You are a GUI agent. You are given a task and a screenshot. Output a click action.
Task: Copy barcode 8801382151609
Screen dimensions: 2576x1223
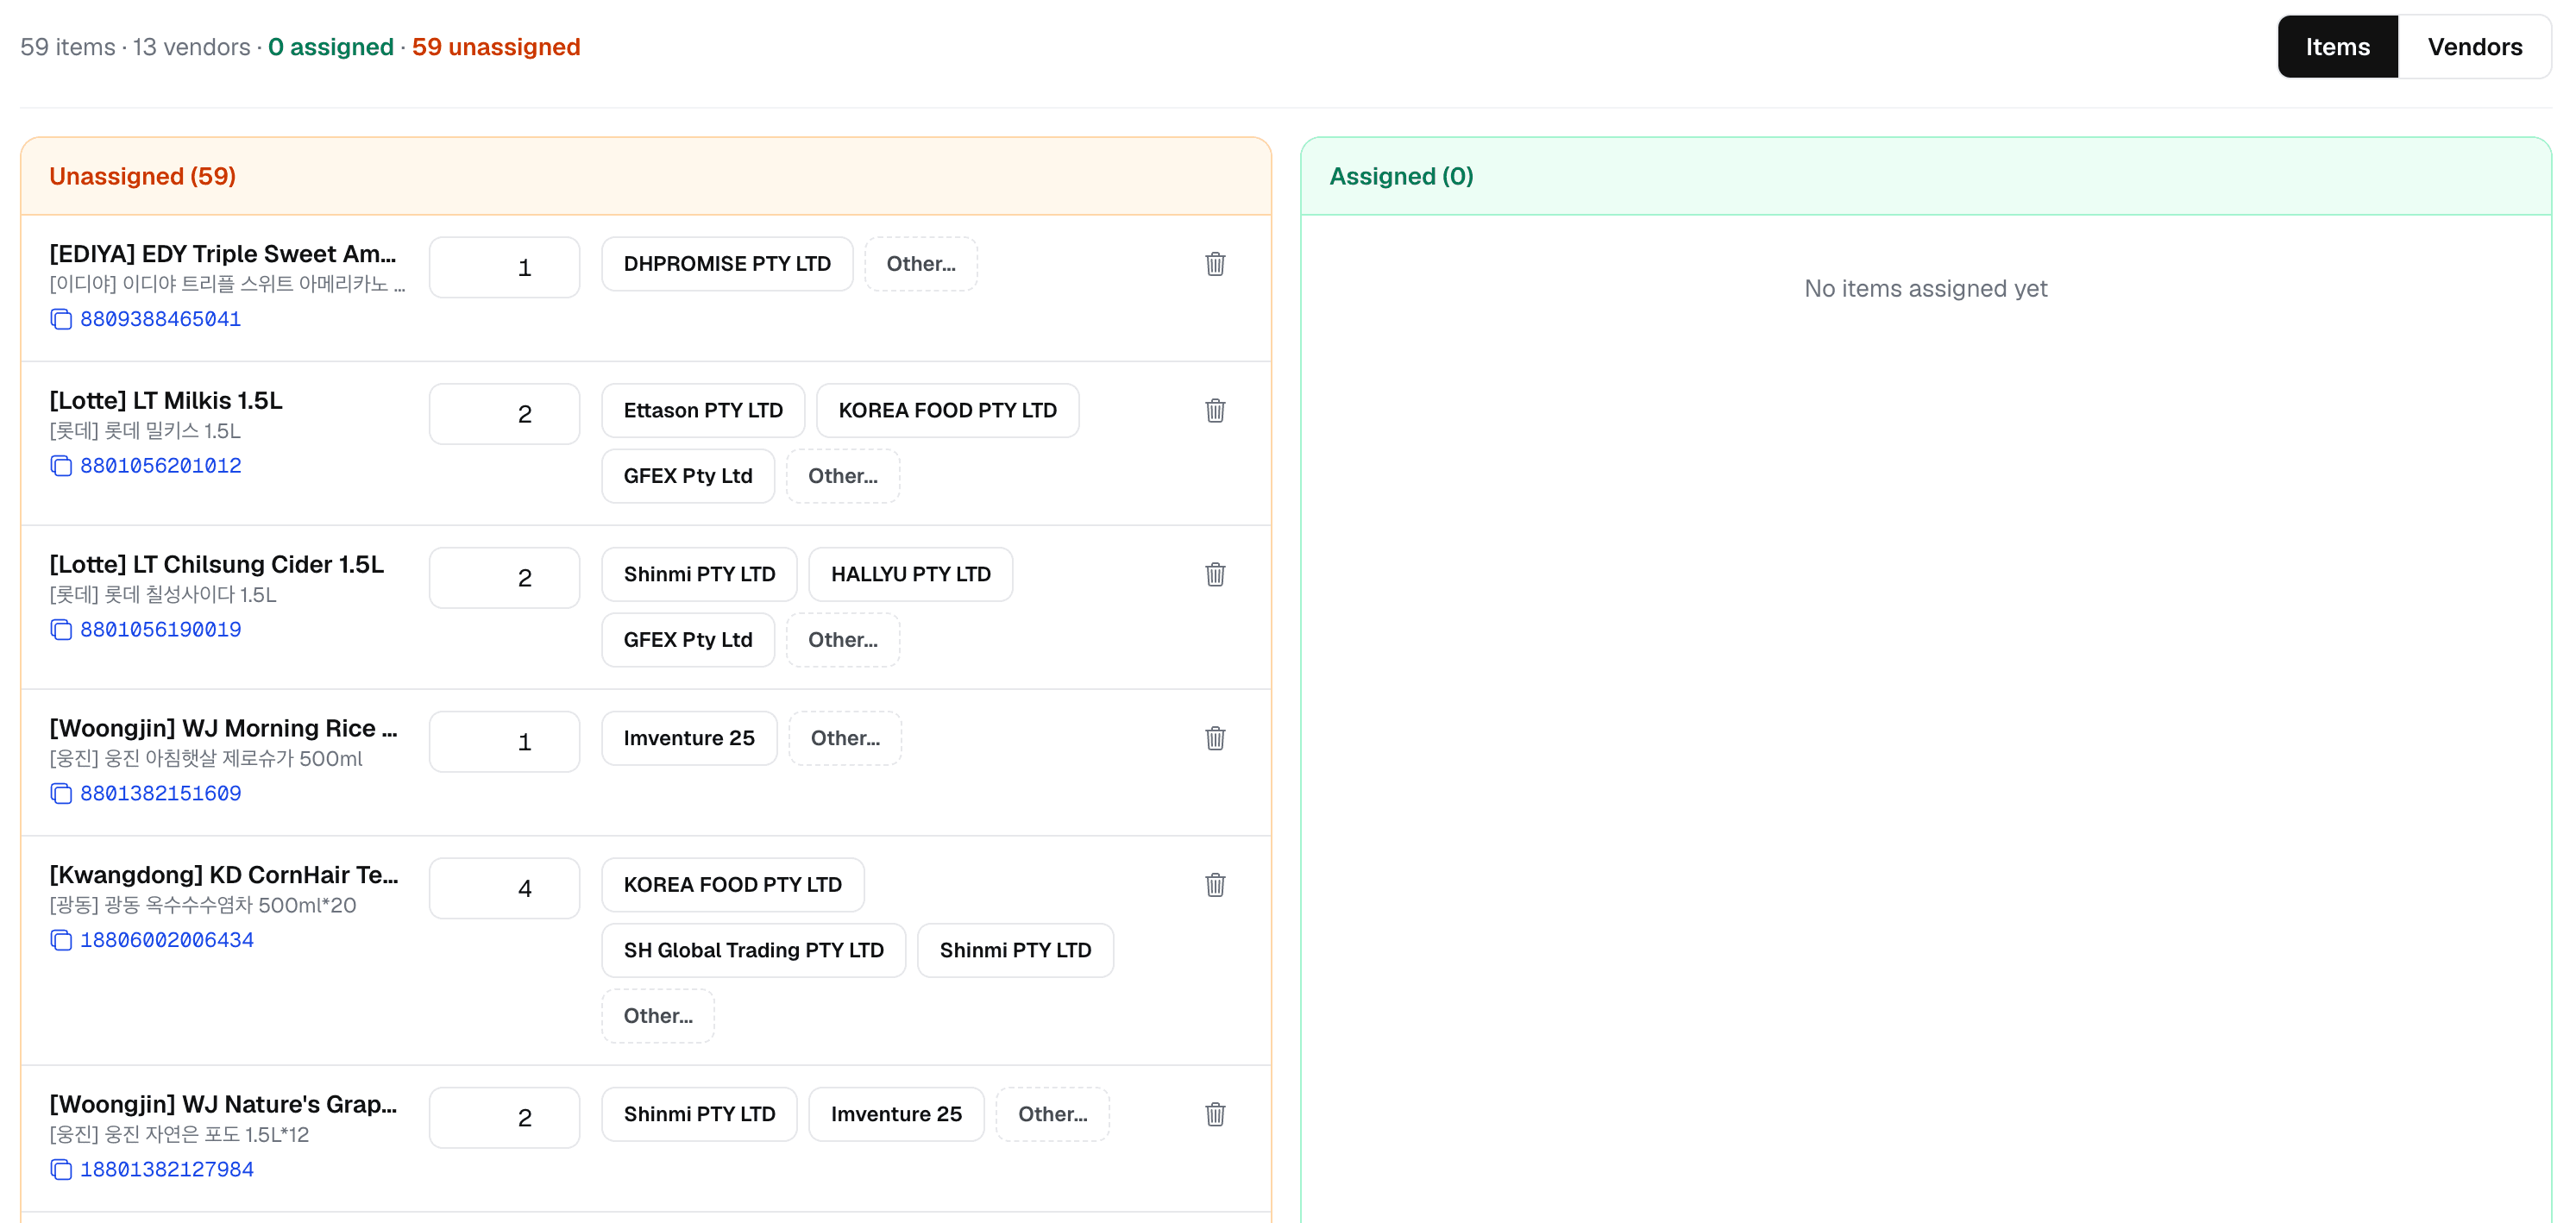61,794
